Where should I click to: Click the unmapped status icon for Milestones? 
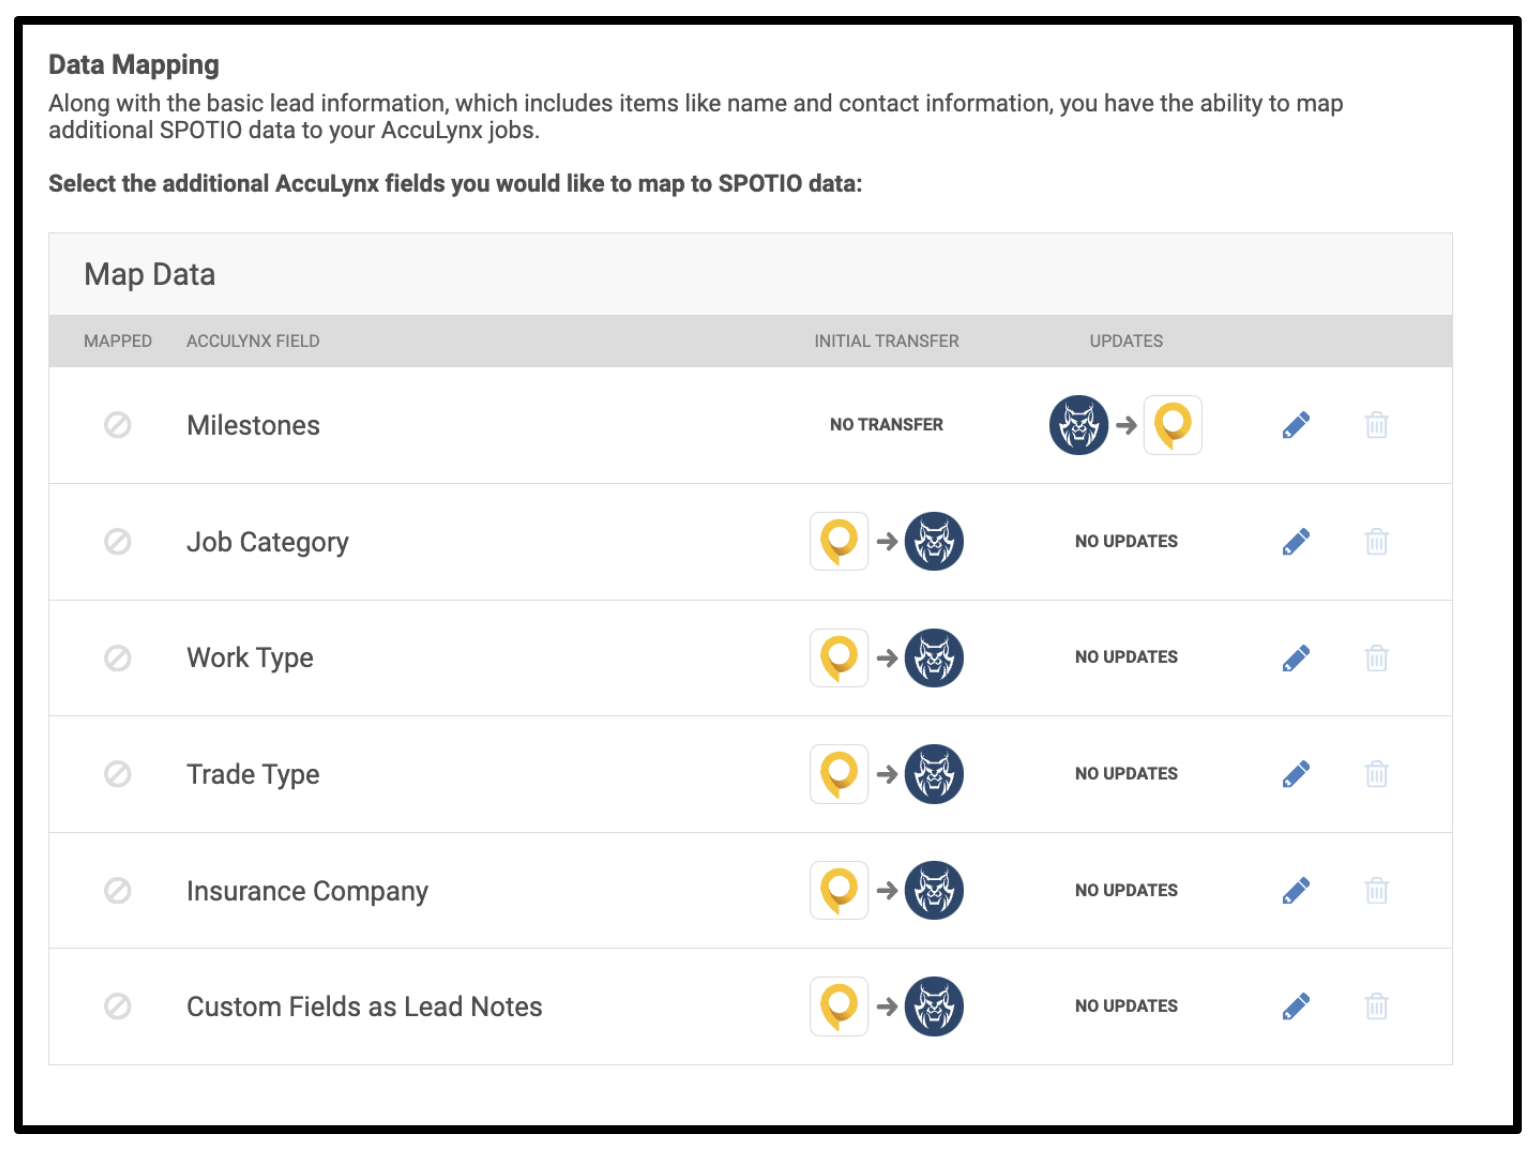point(118,425)
